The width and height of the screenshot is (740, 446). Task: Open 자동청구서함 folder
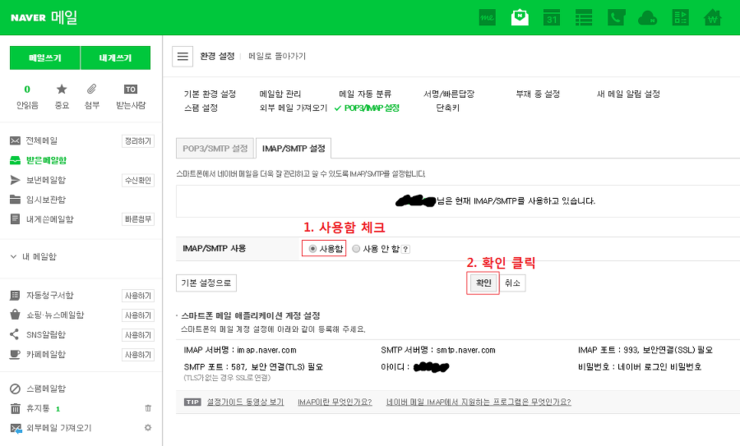pos(50,295)
